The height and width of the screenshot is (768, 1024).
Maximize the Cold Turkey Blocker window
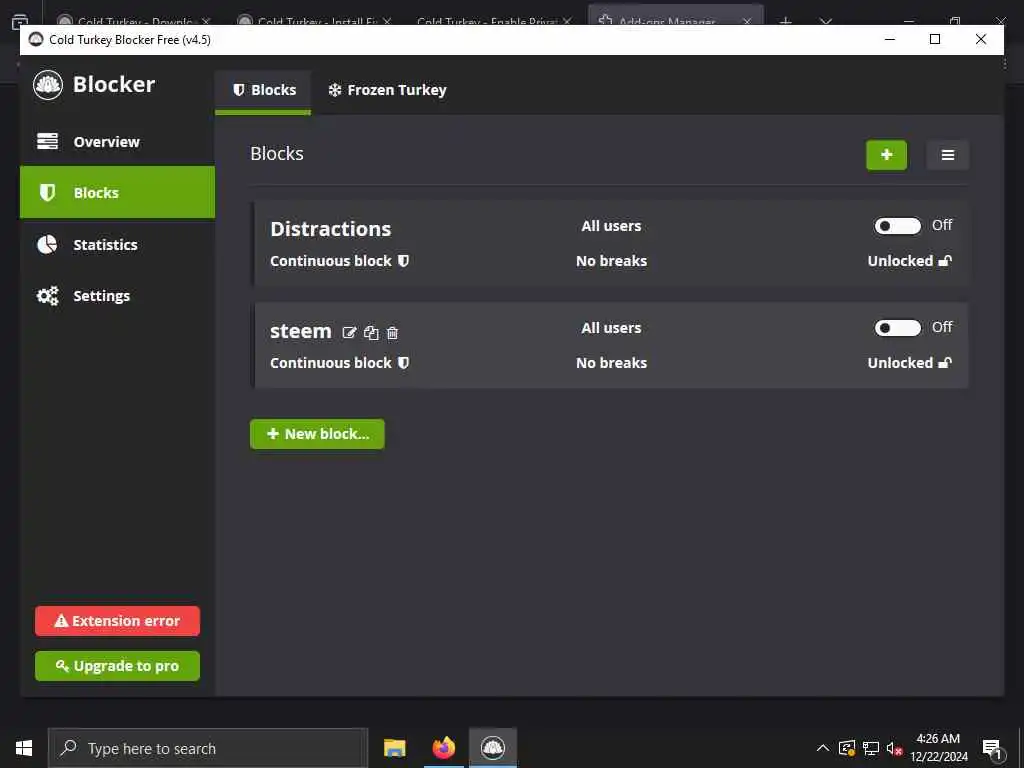[935, 40]
